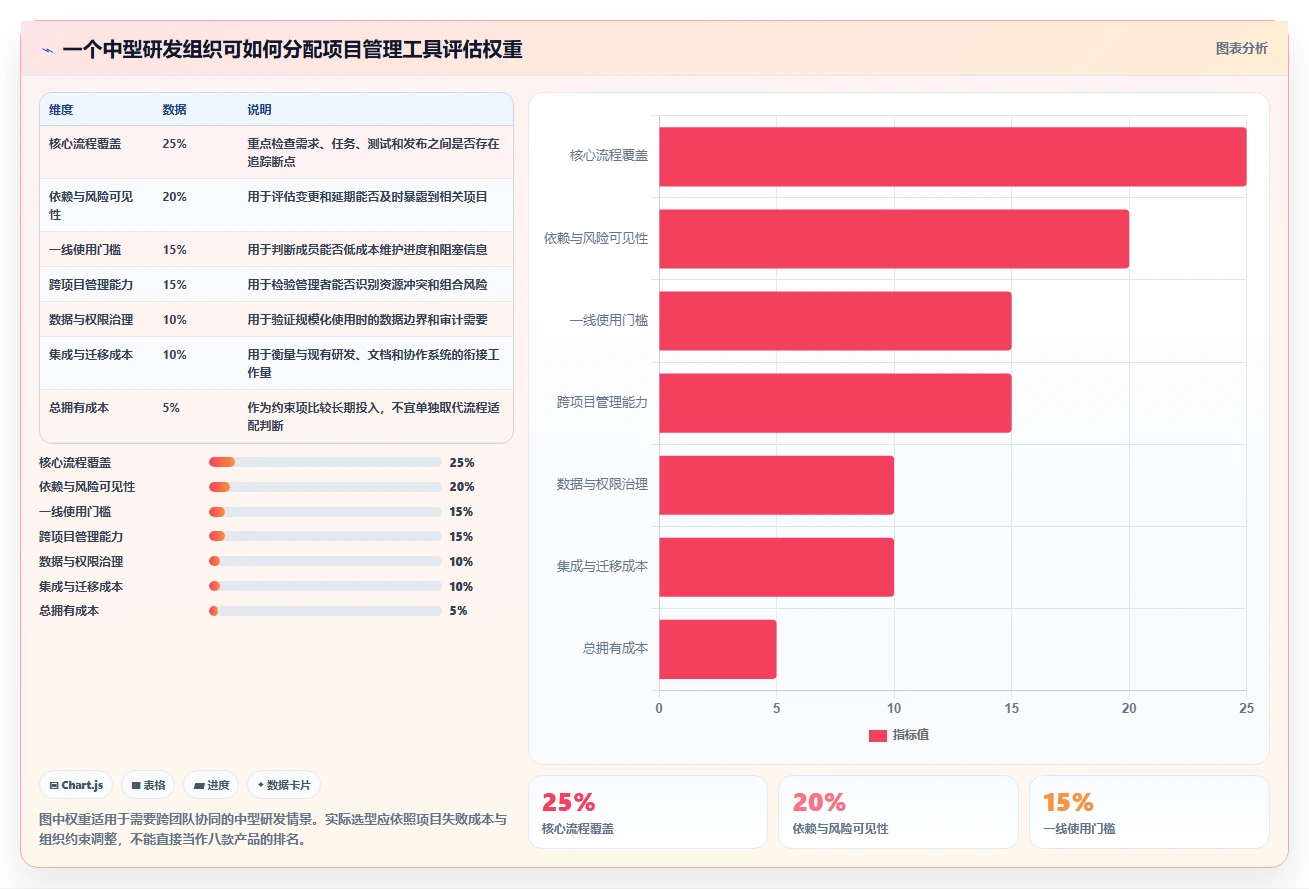Click the 数据 table column header

pos(174,110)
